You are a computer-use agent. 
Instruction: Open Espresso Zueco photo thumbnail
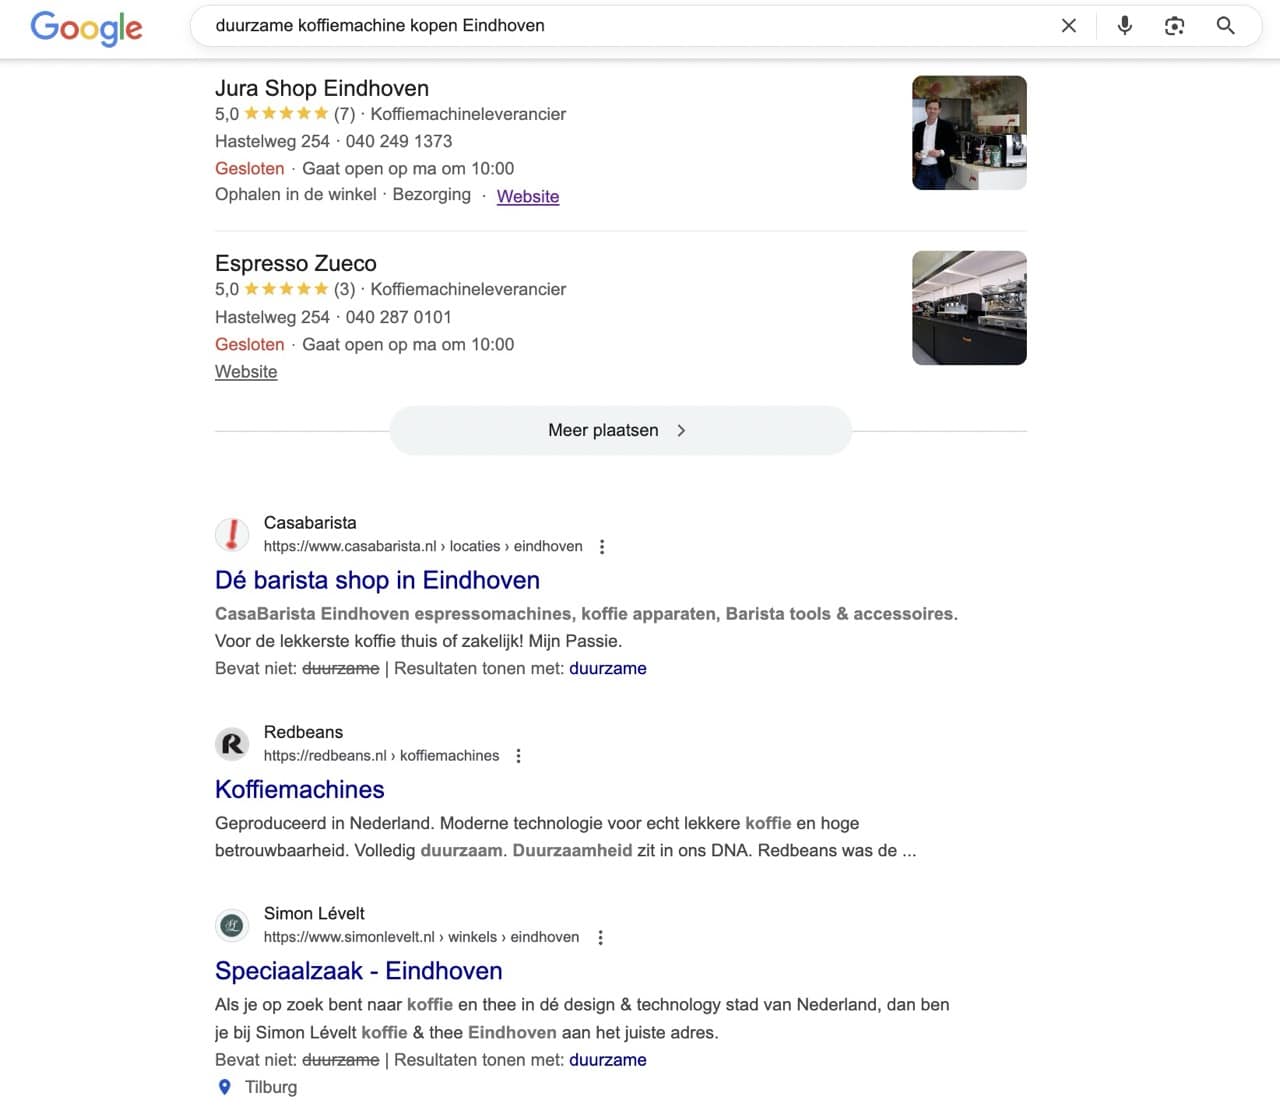[969, 308]
